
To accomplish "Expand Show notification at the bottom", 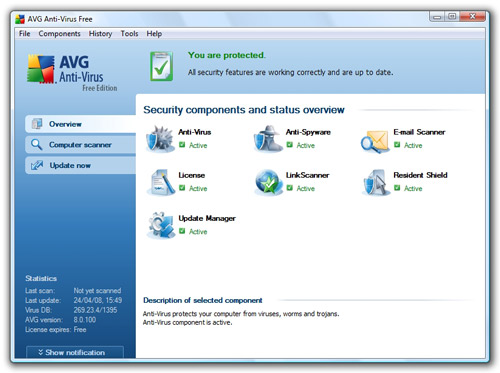I will (x=75, y=352).
